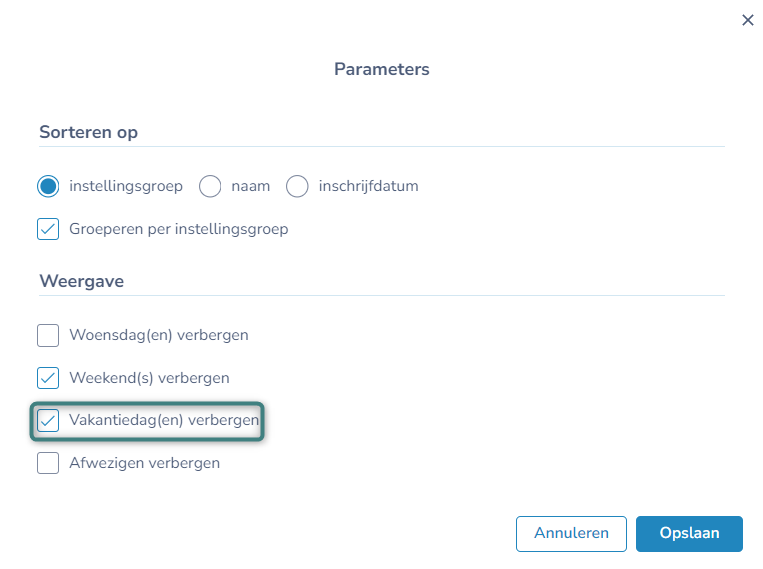Select the instellingsgroep radio button
This screenshot has width=763, height=569.
click(x=48, y=186)
